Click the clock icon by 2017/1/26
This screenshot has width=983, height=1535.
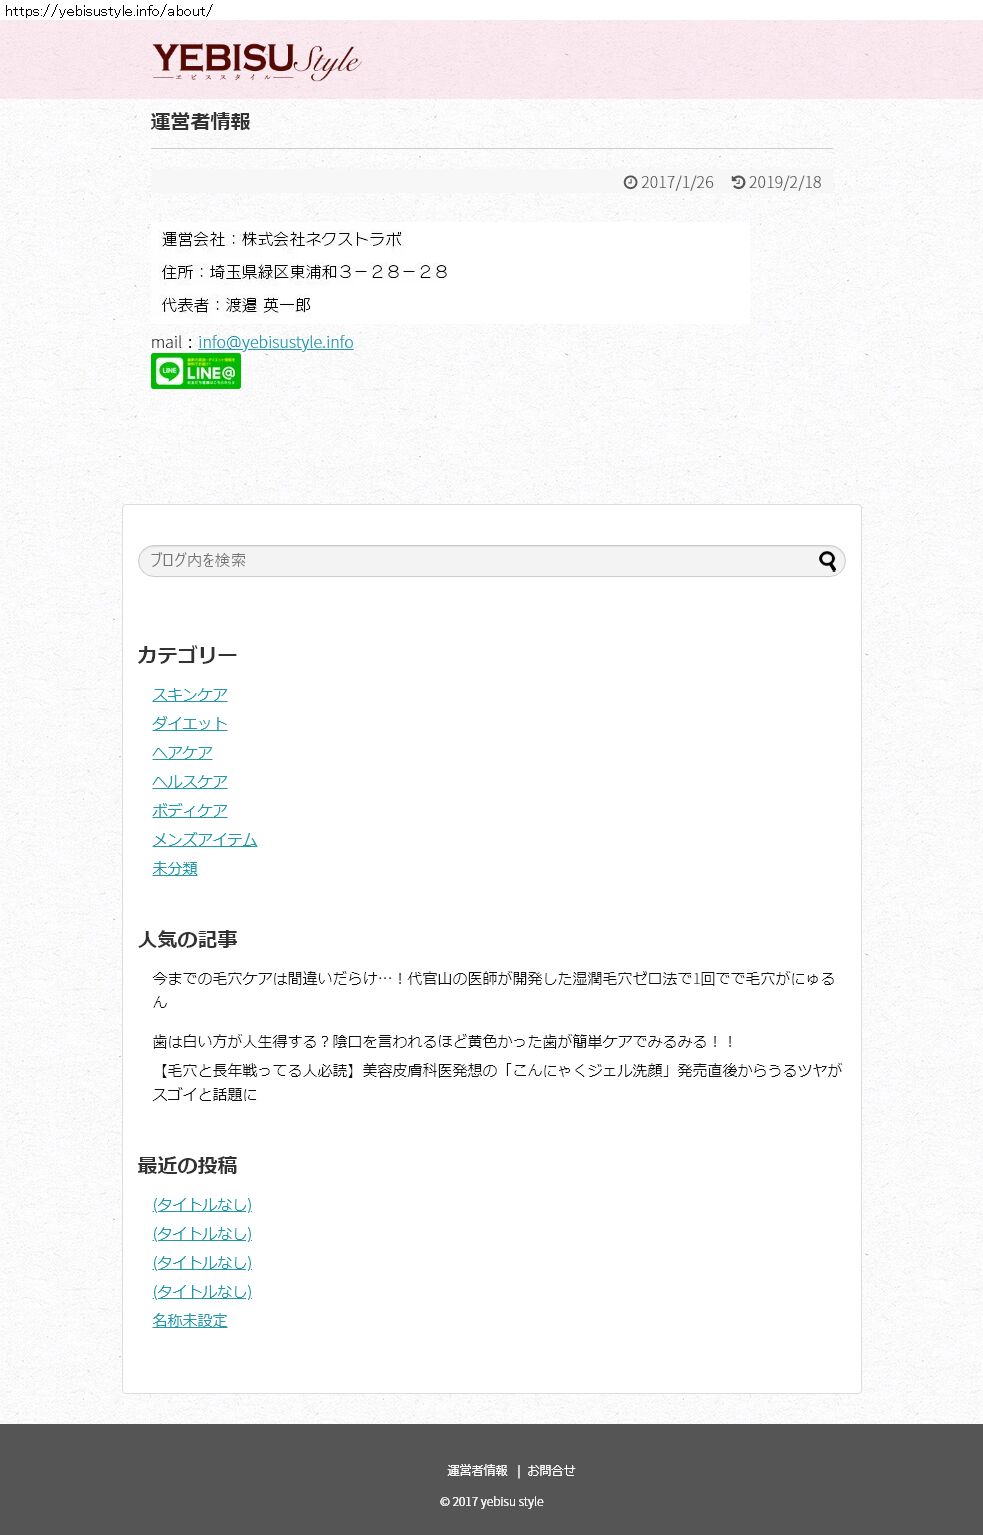(630, 182)
